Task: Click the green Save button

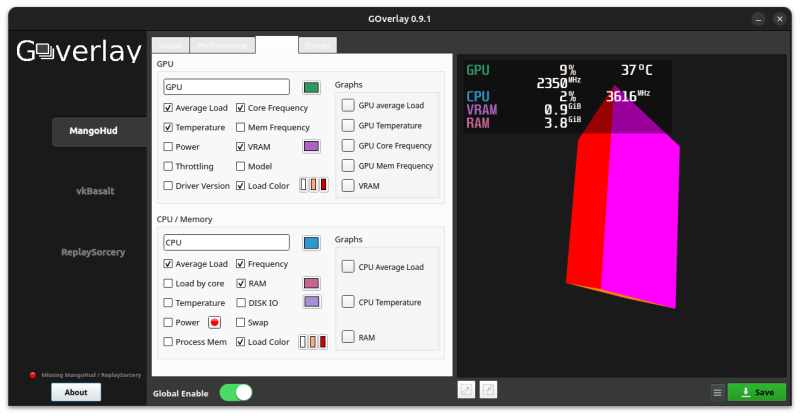Action: [x=757, y=392]
